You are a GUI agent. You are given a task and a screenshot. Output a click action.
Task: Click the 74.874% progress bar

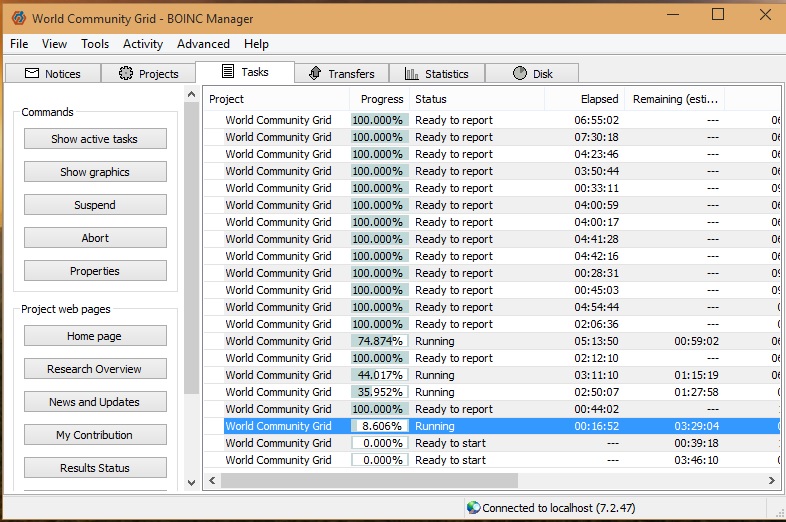coord(380,341)
